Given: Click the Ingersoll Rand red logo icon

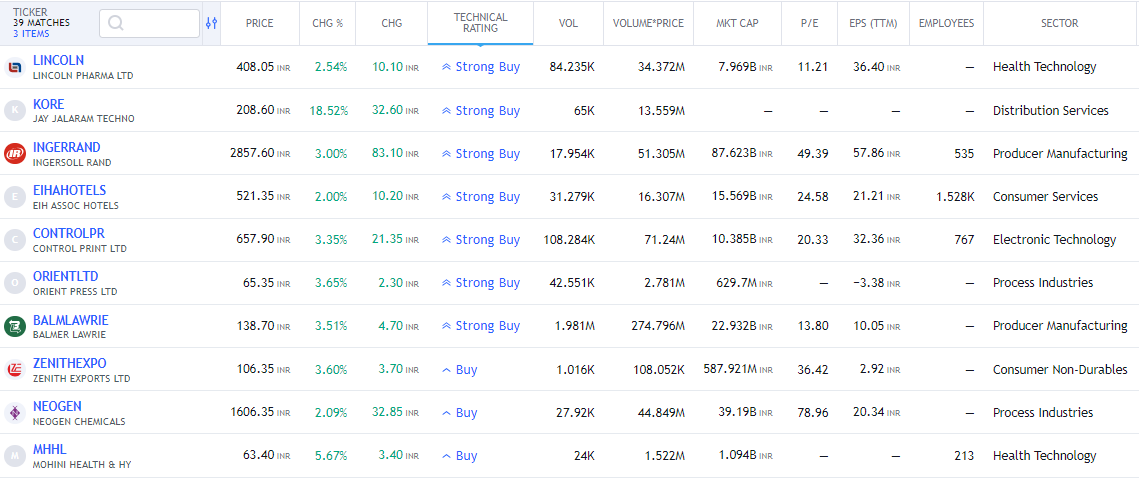Looking at the screenshot, I should pyautogui.click(x=14, y=153).
